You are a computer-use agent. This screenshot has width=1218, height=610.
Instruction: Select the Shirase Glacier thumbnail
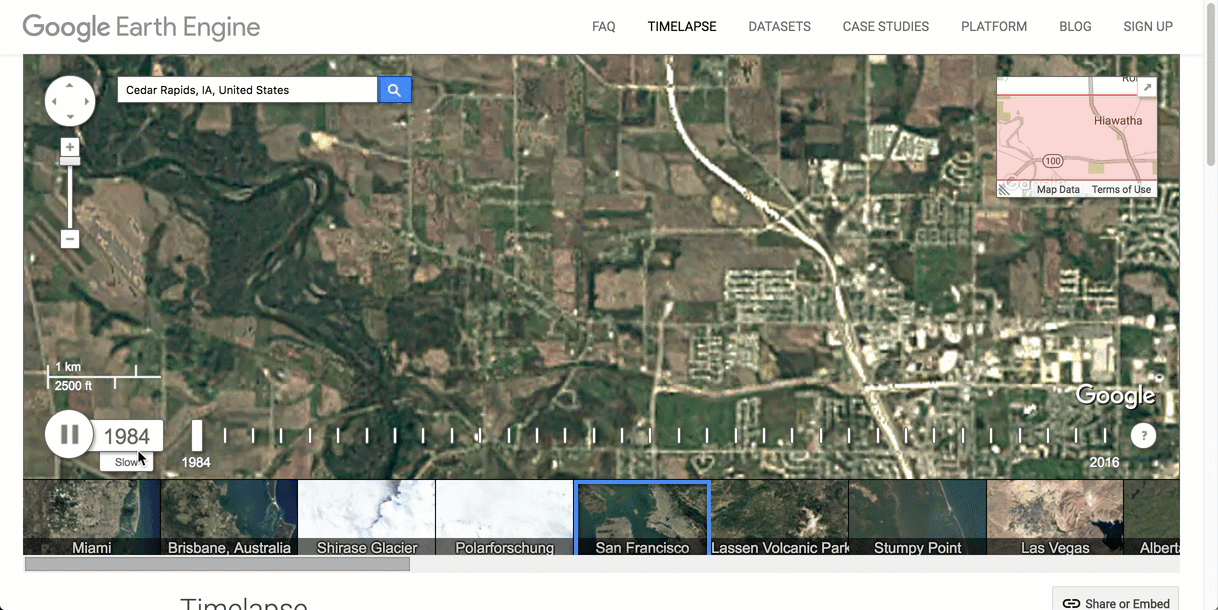click(367, 517)
